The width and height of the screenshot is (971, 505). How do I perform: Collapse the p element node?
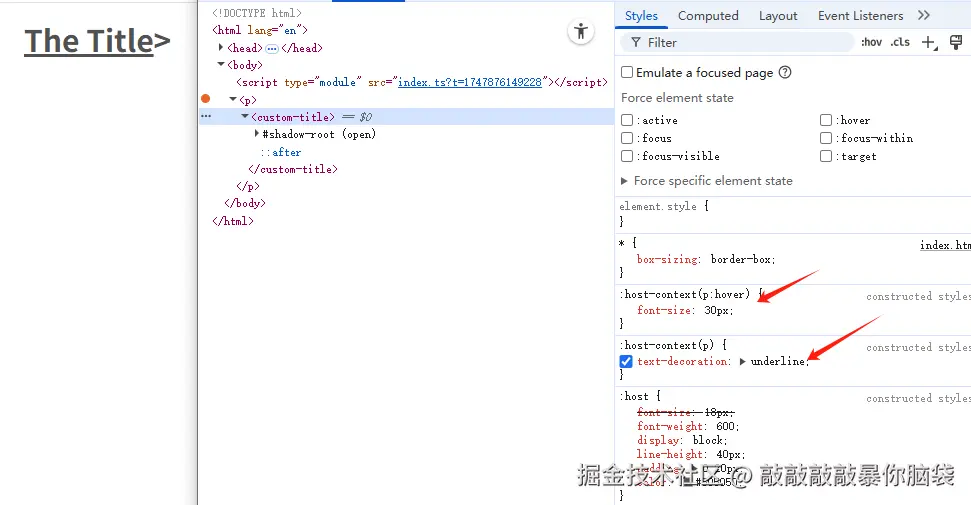pos(233,99)
